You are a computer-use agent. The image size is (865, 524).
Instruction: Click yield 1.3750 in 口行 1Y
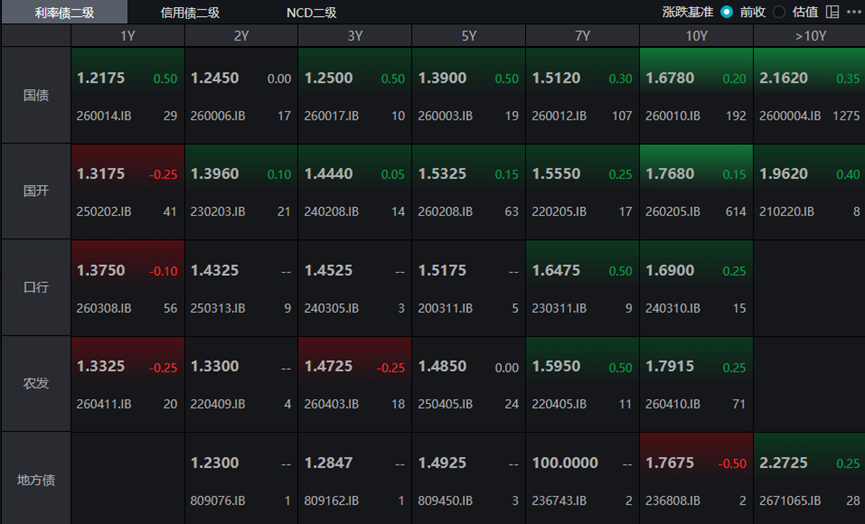click(x=100, y=270)
